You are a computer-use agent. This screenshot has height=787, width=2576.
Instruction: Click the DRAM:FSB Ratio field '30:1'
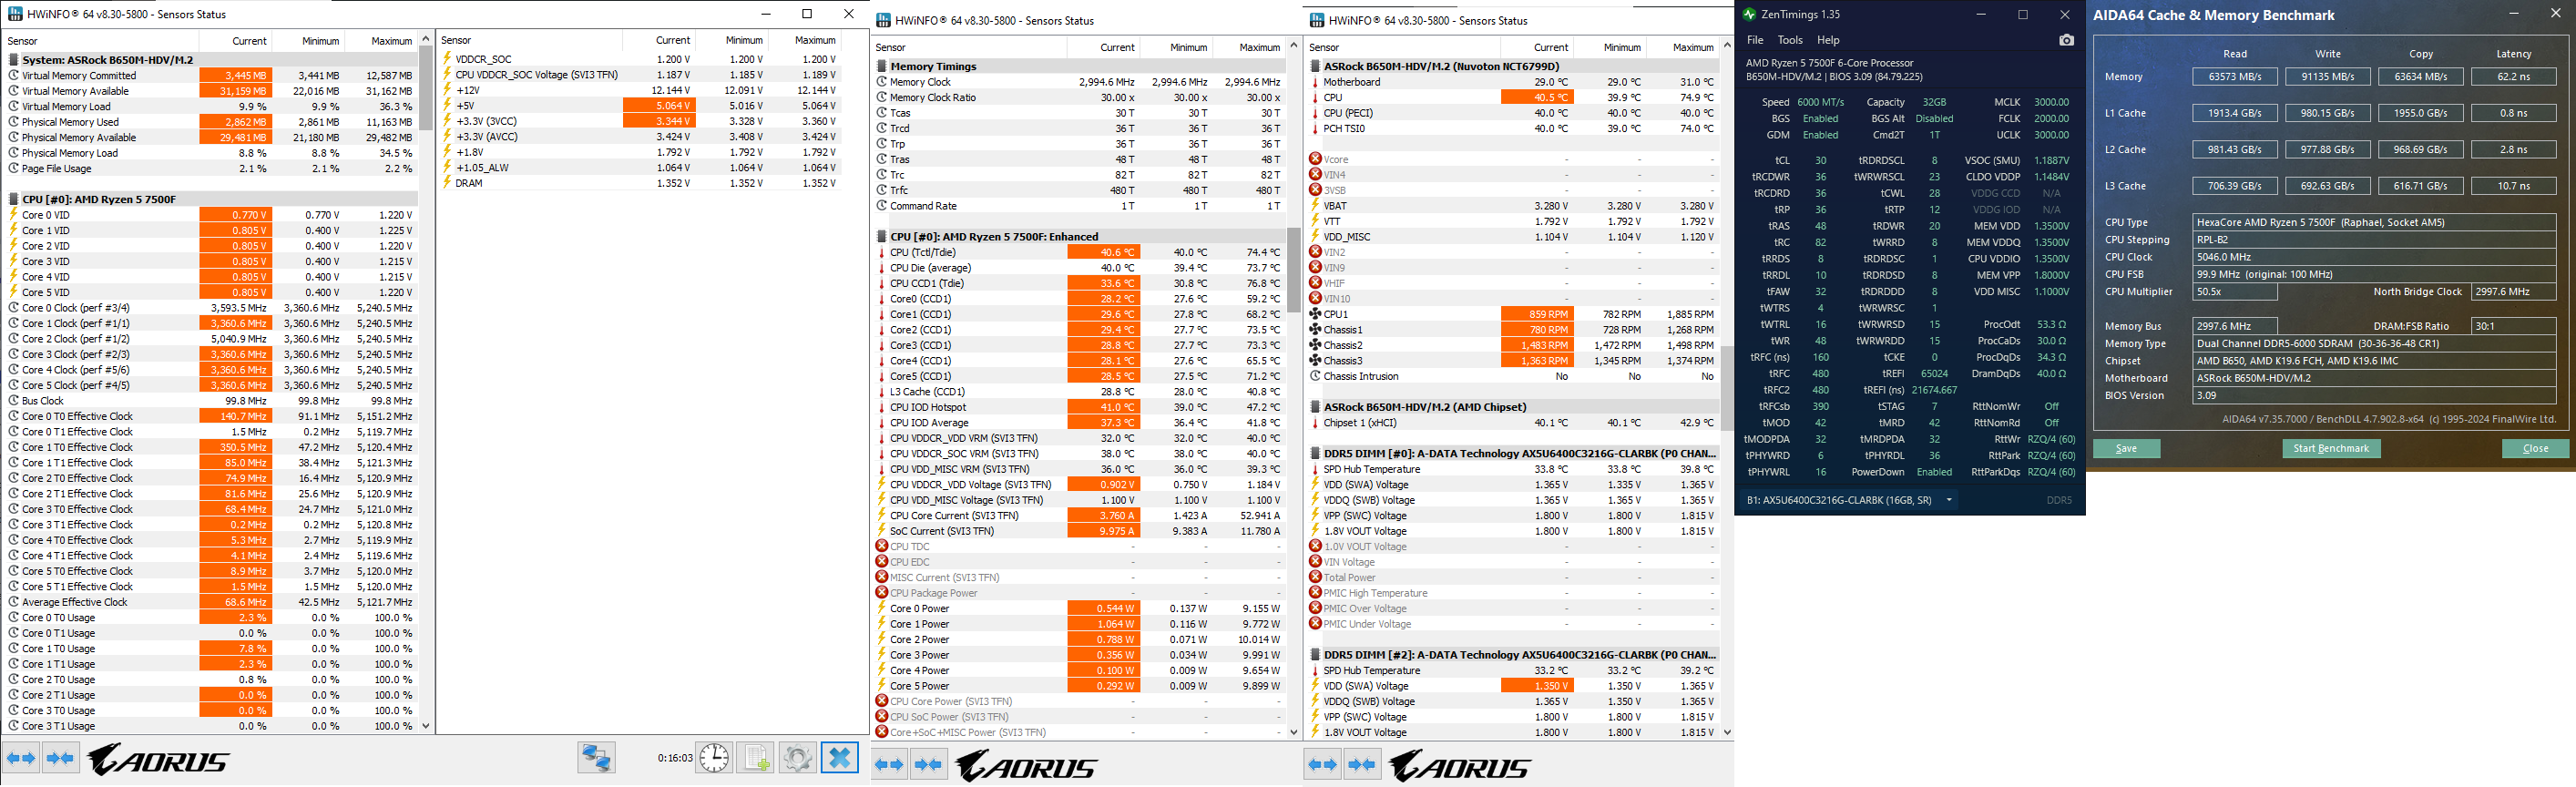point(2513,326)
